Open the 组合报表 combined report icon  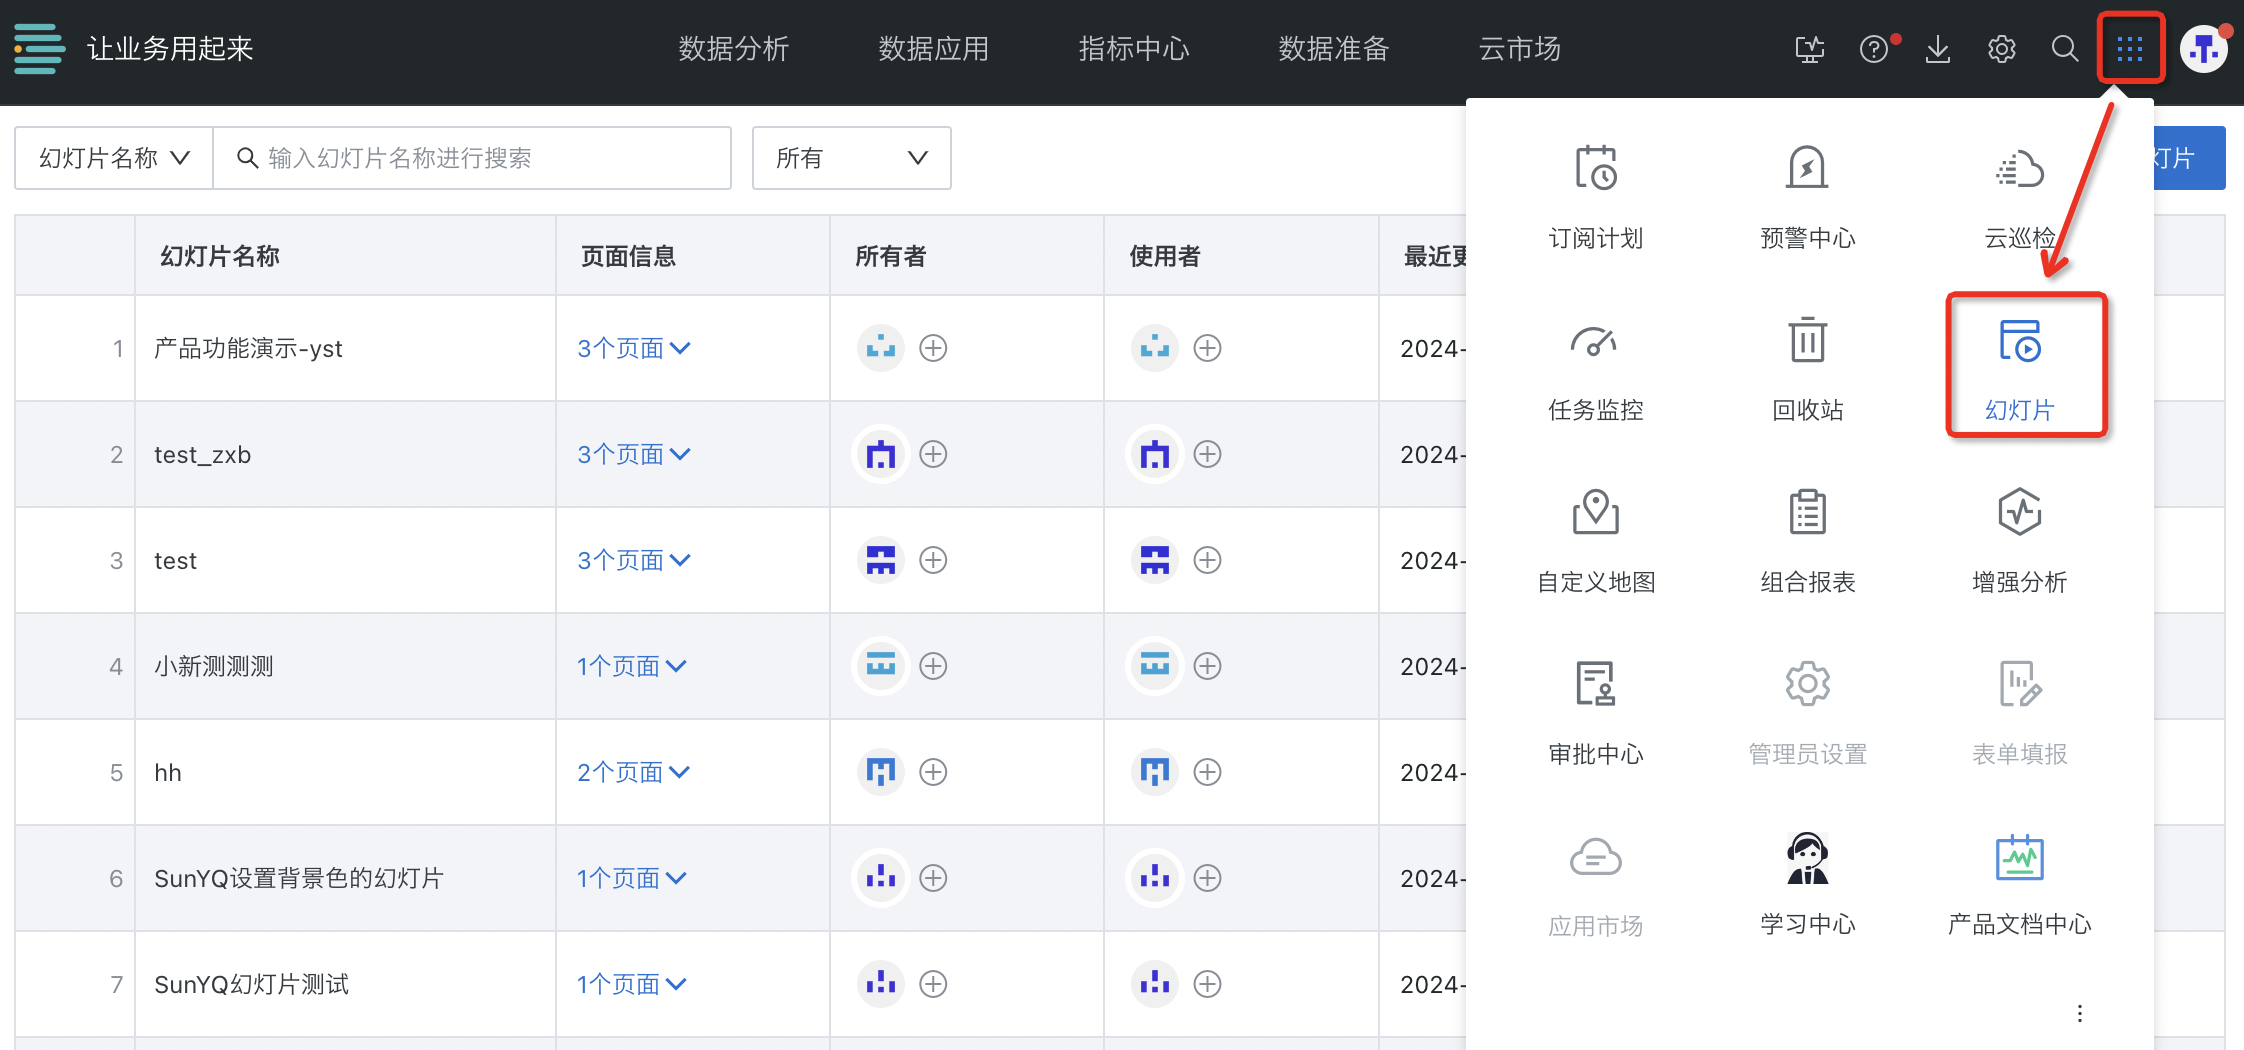coord(1807,512)
